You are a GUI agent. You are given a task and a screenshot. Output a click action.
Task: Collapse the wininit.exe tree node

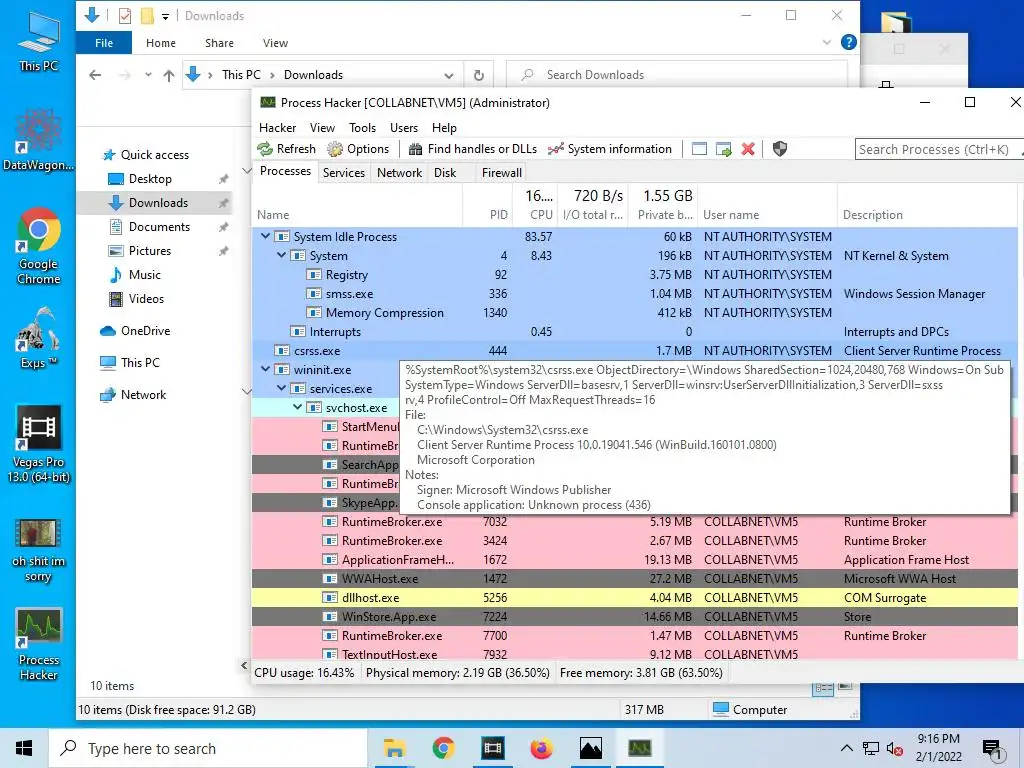pyautogui.click(x=265, y=369)
